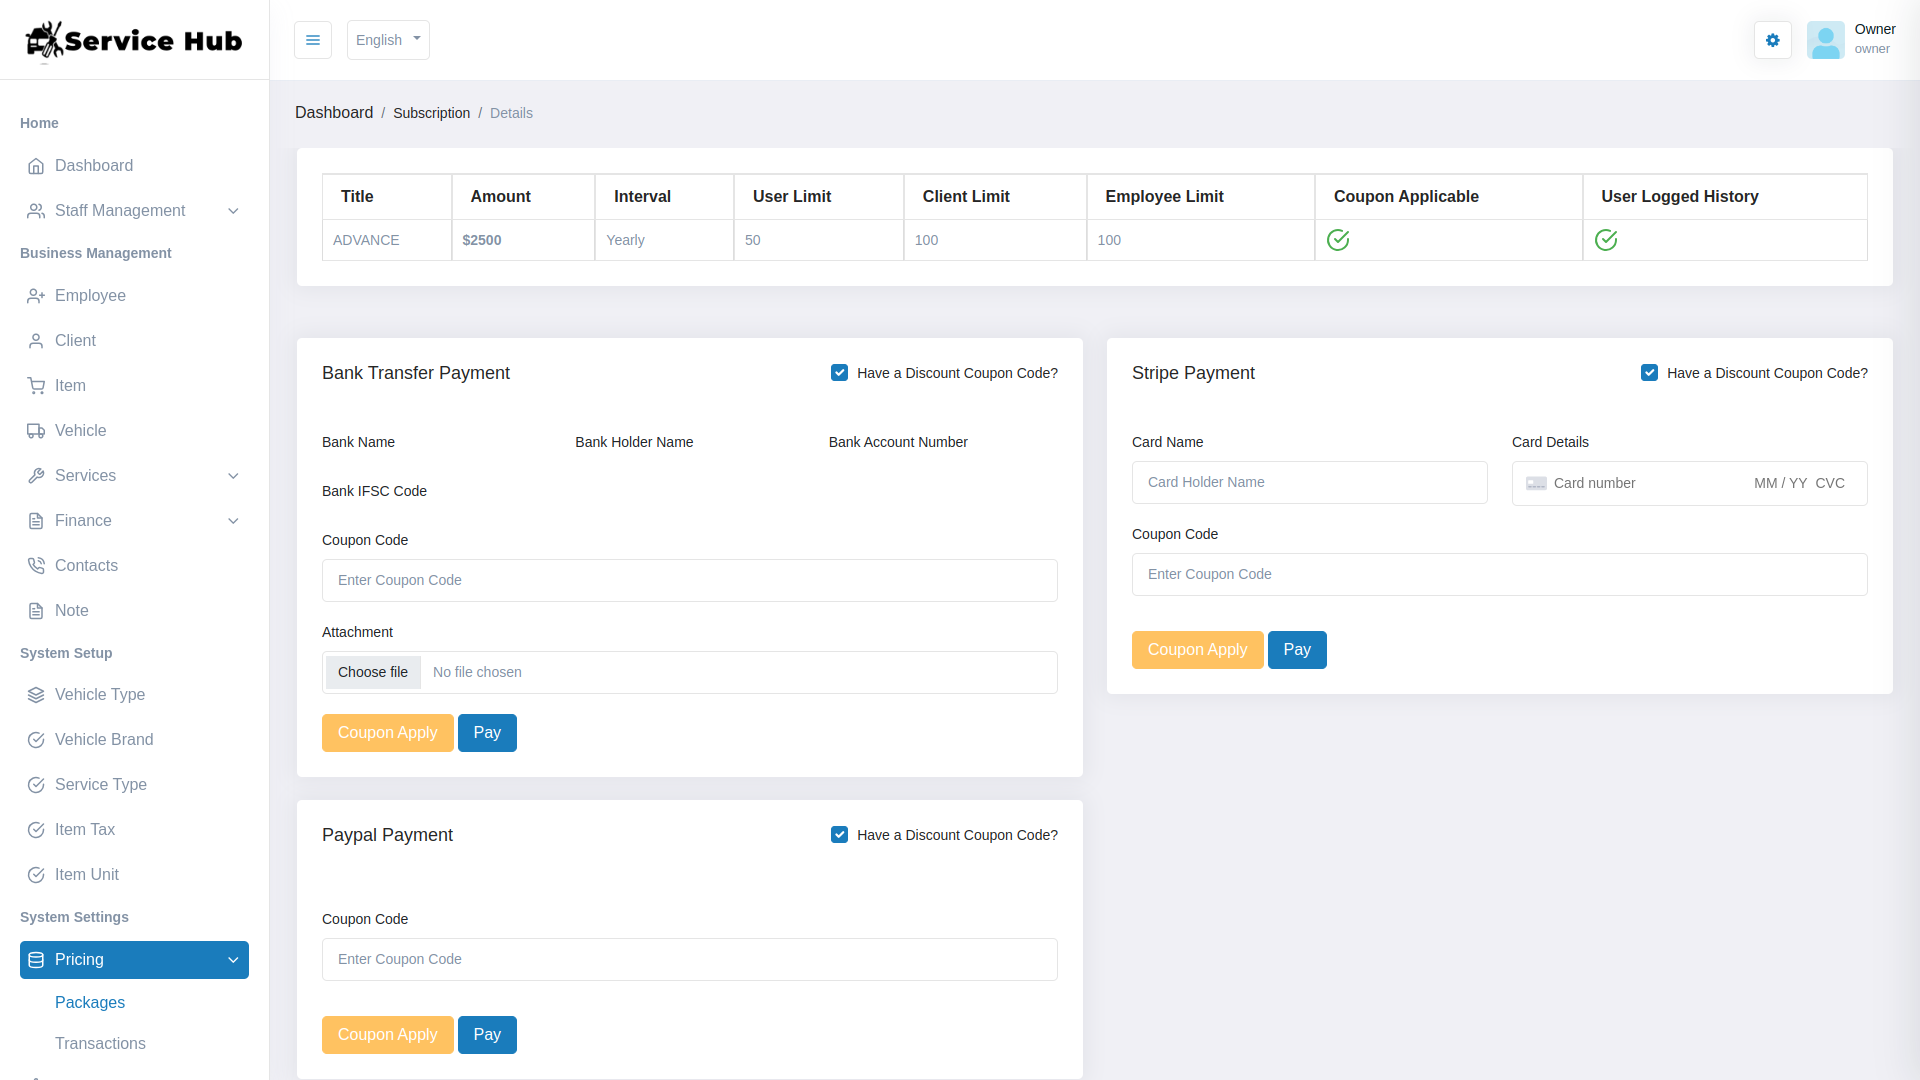Screen dimensions: 1920x1080
Task: Select the Item shopping cart icon
Action: (x=37, y=385)
